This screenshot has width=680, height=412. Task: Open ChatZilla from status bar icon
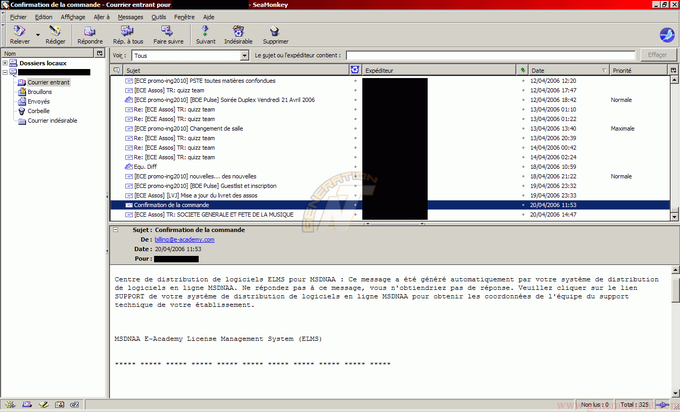pyautogui.click(x=75, y=405)
